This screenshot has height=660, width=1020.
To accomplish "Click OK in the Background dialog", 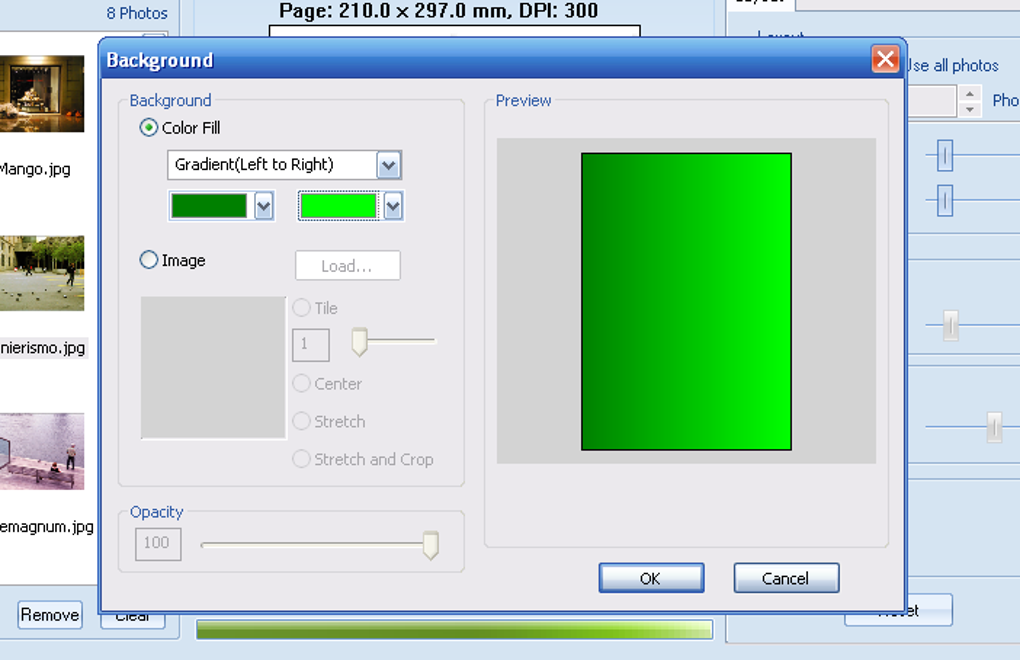I will tap(651, 578).
